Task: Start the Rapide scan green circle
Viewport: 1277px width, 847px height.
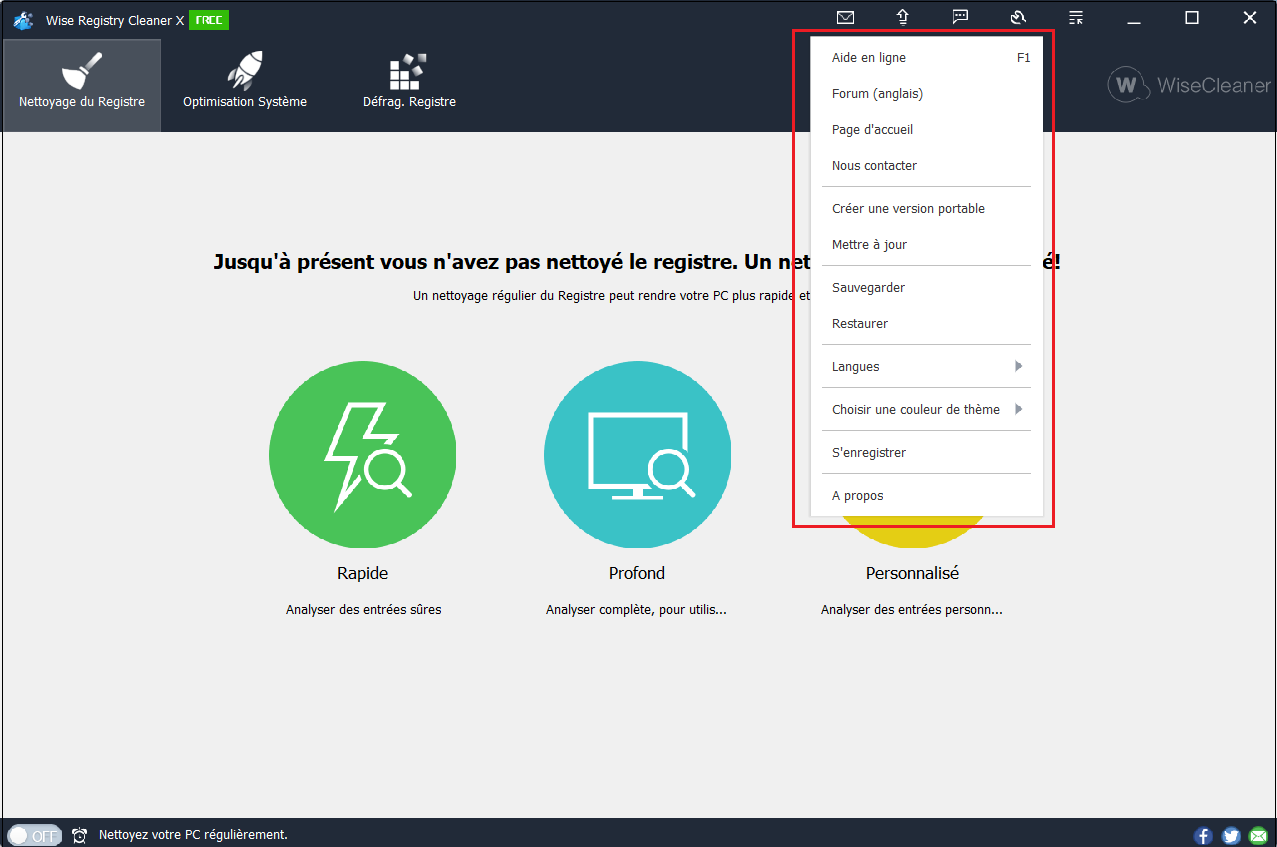Action: pos(362,455)
